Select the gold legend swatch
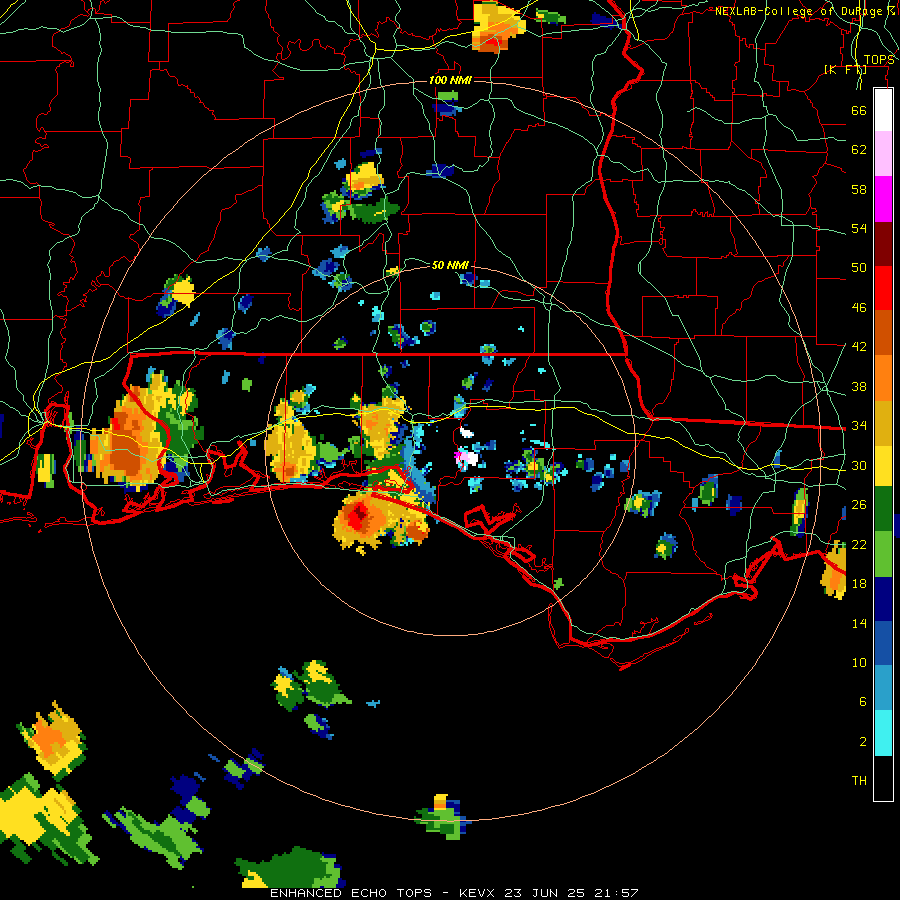Screen dimensions: 900x900 coord(883,423)
